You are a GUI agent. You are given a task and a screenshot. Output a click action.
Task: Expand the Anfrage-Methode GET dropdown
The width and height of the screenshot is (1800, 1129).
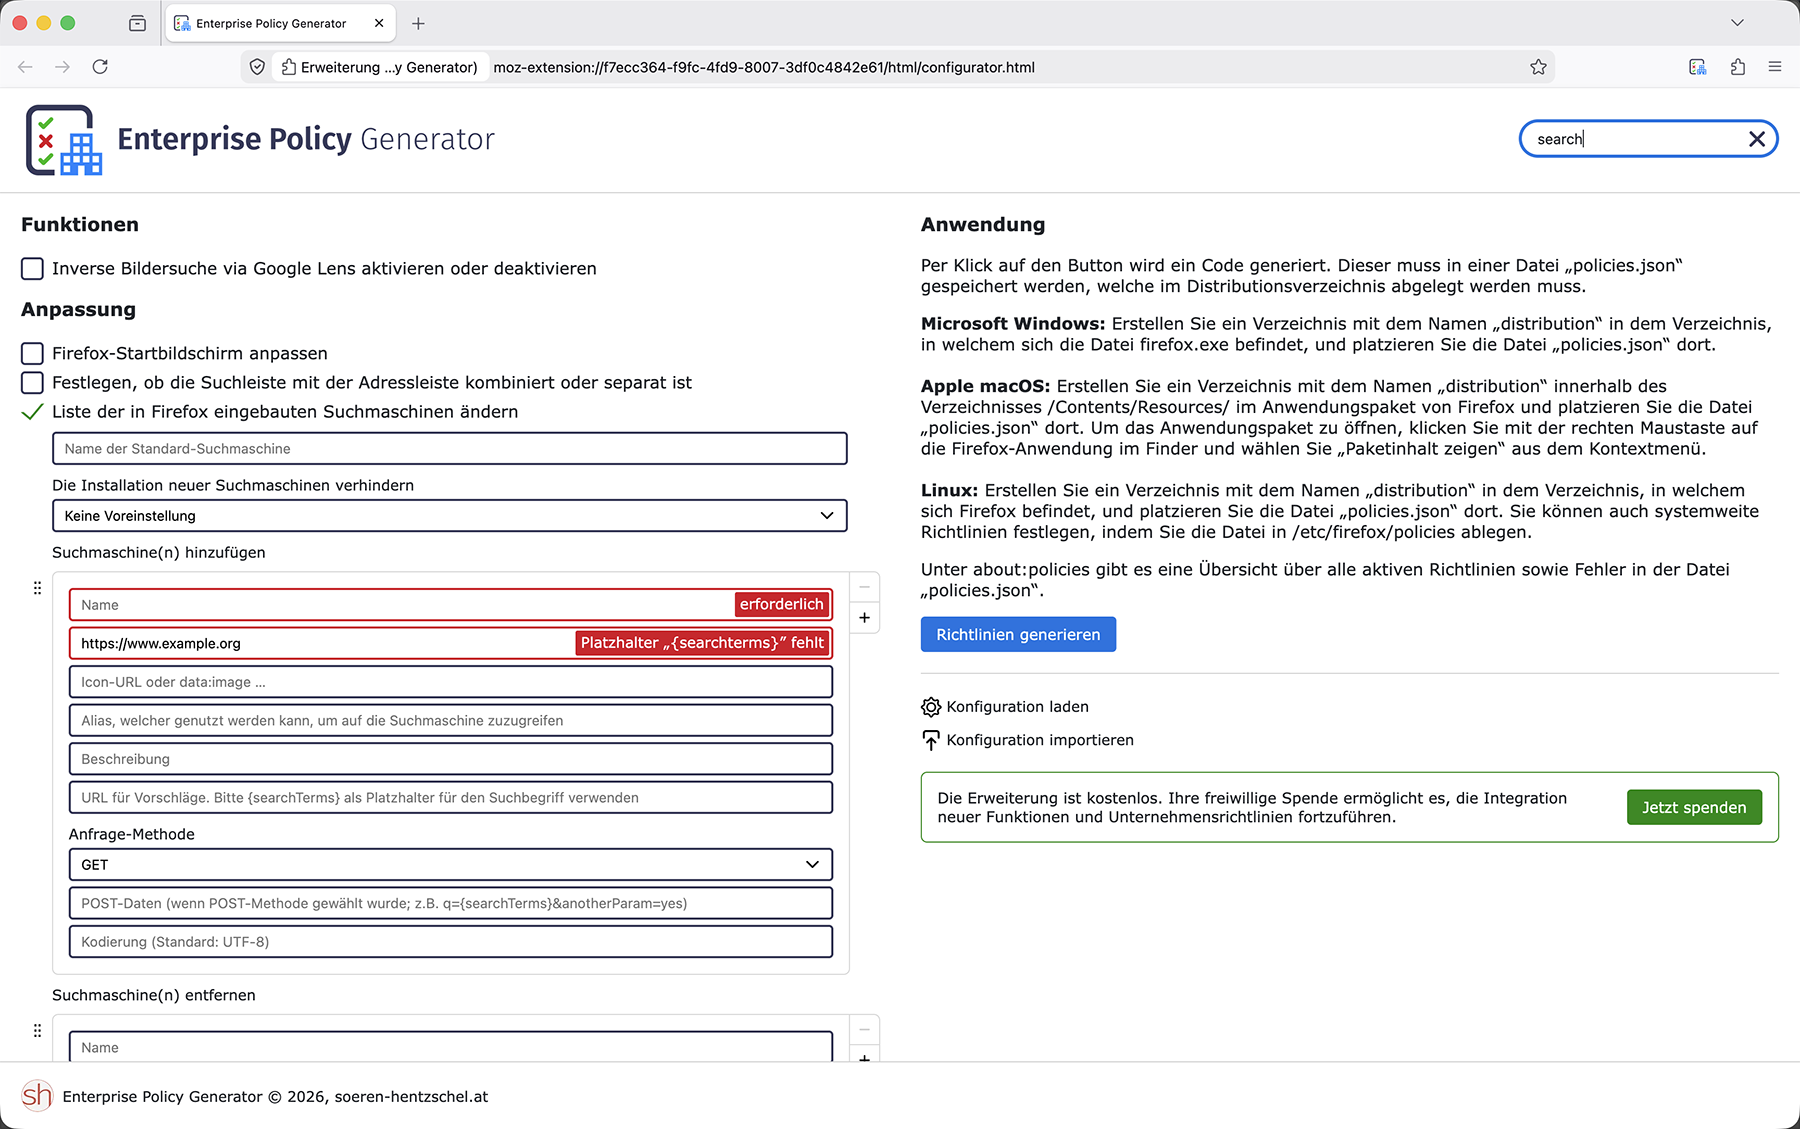450,865
